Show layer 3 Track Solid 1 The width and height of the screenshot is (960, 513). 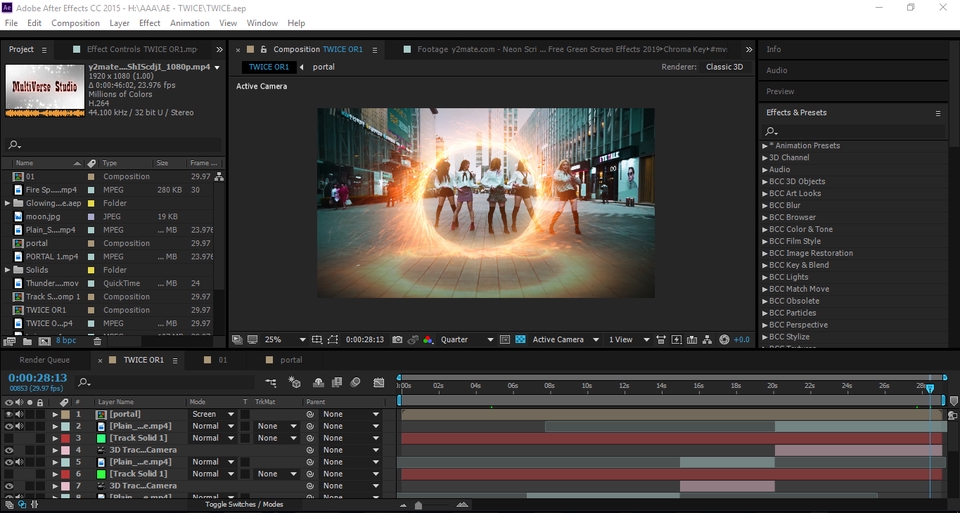pos(9,438)
